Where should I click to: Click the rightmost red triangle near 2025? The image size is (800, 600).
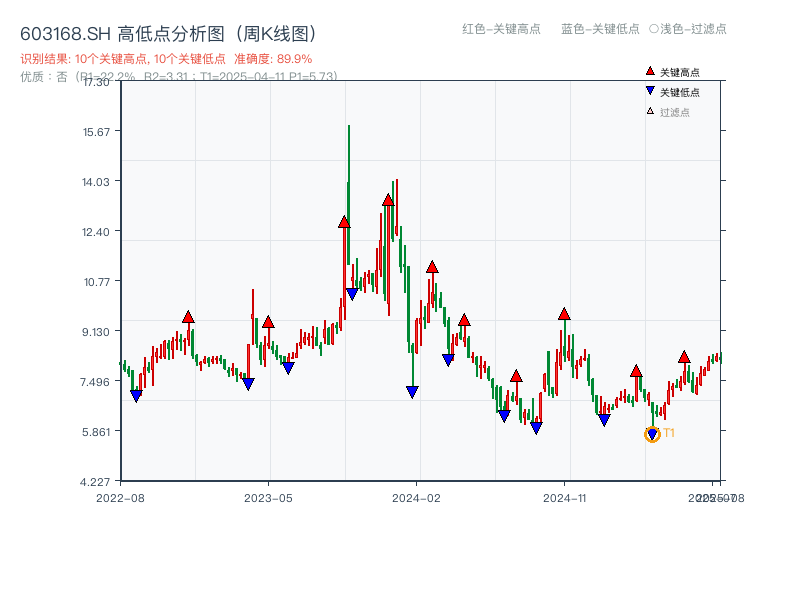[x=684, y=356]
